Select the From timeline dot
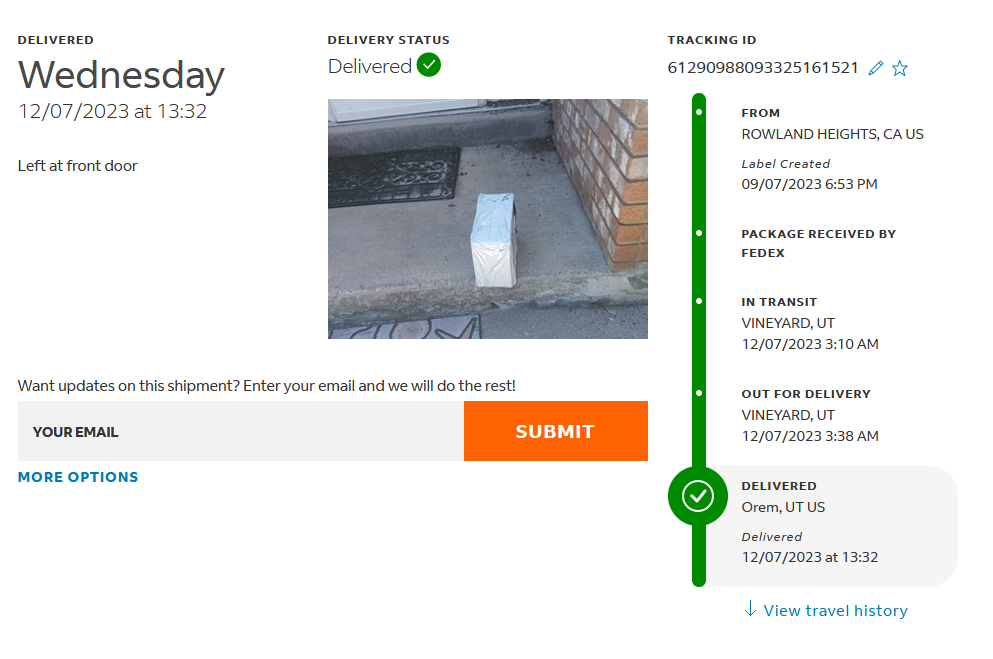 click(698, 112)
